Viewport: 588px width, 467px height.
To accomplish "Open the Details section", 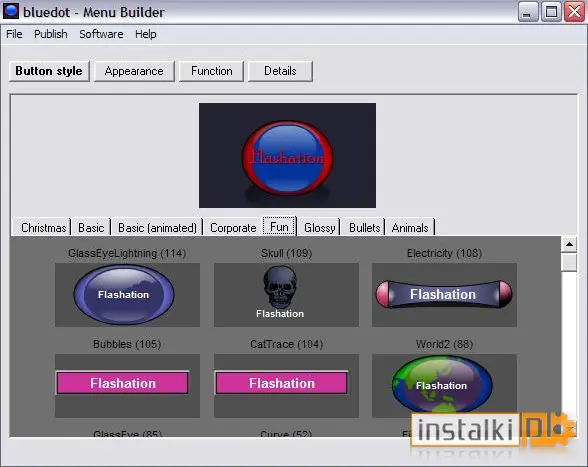I will [280, 71].
